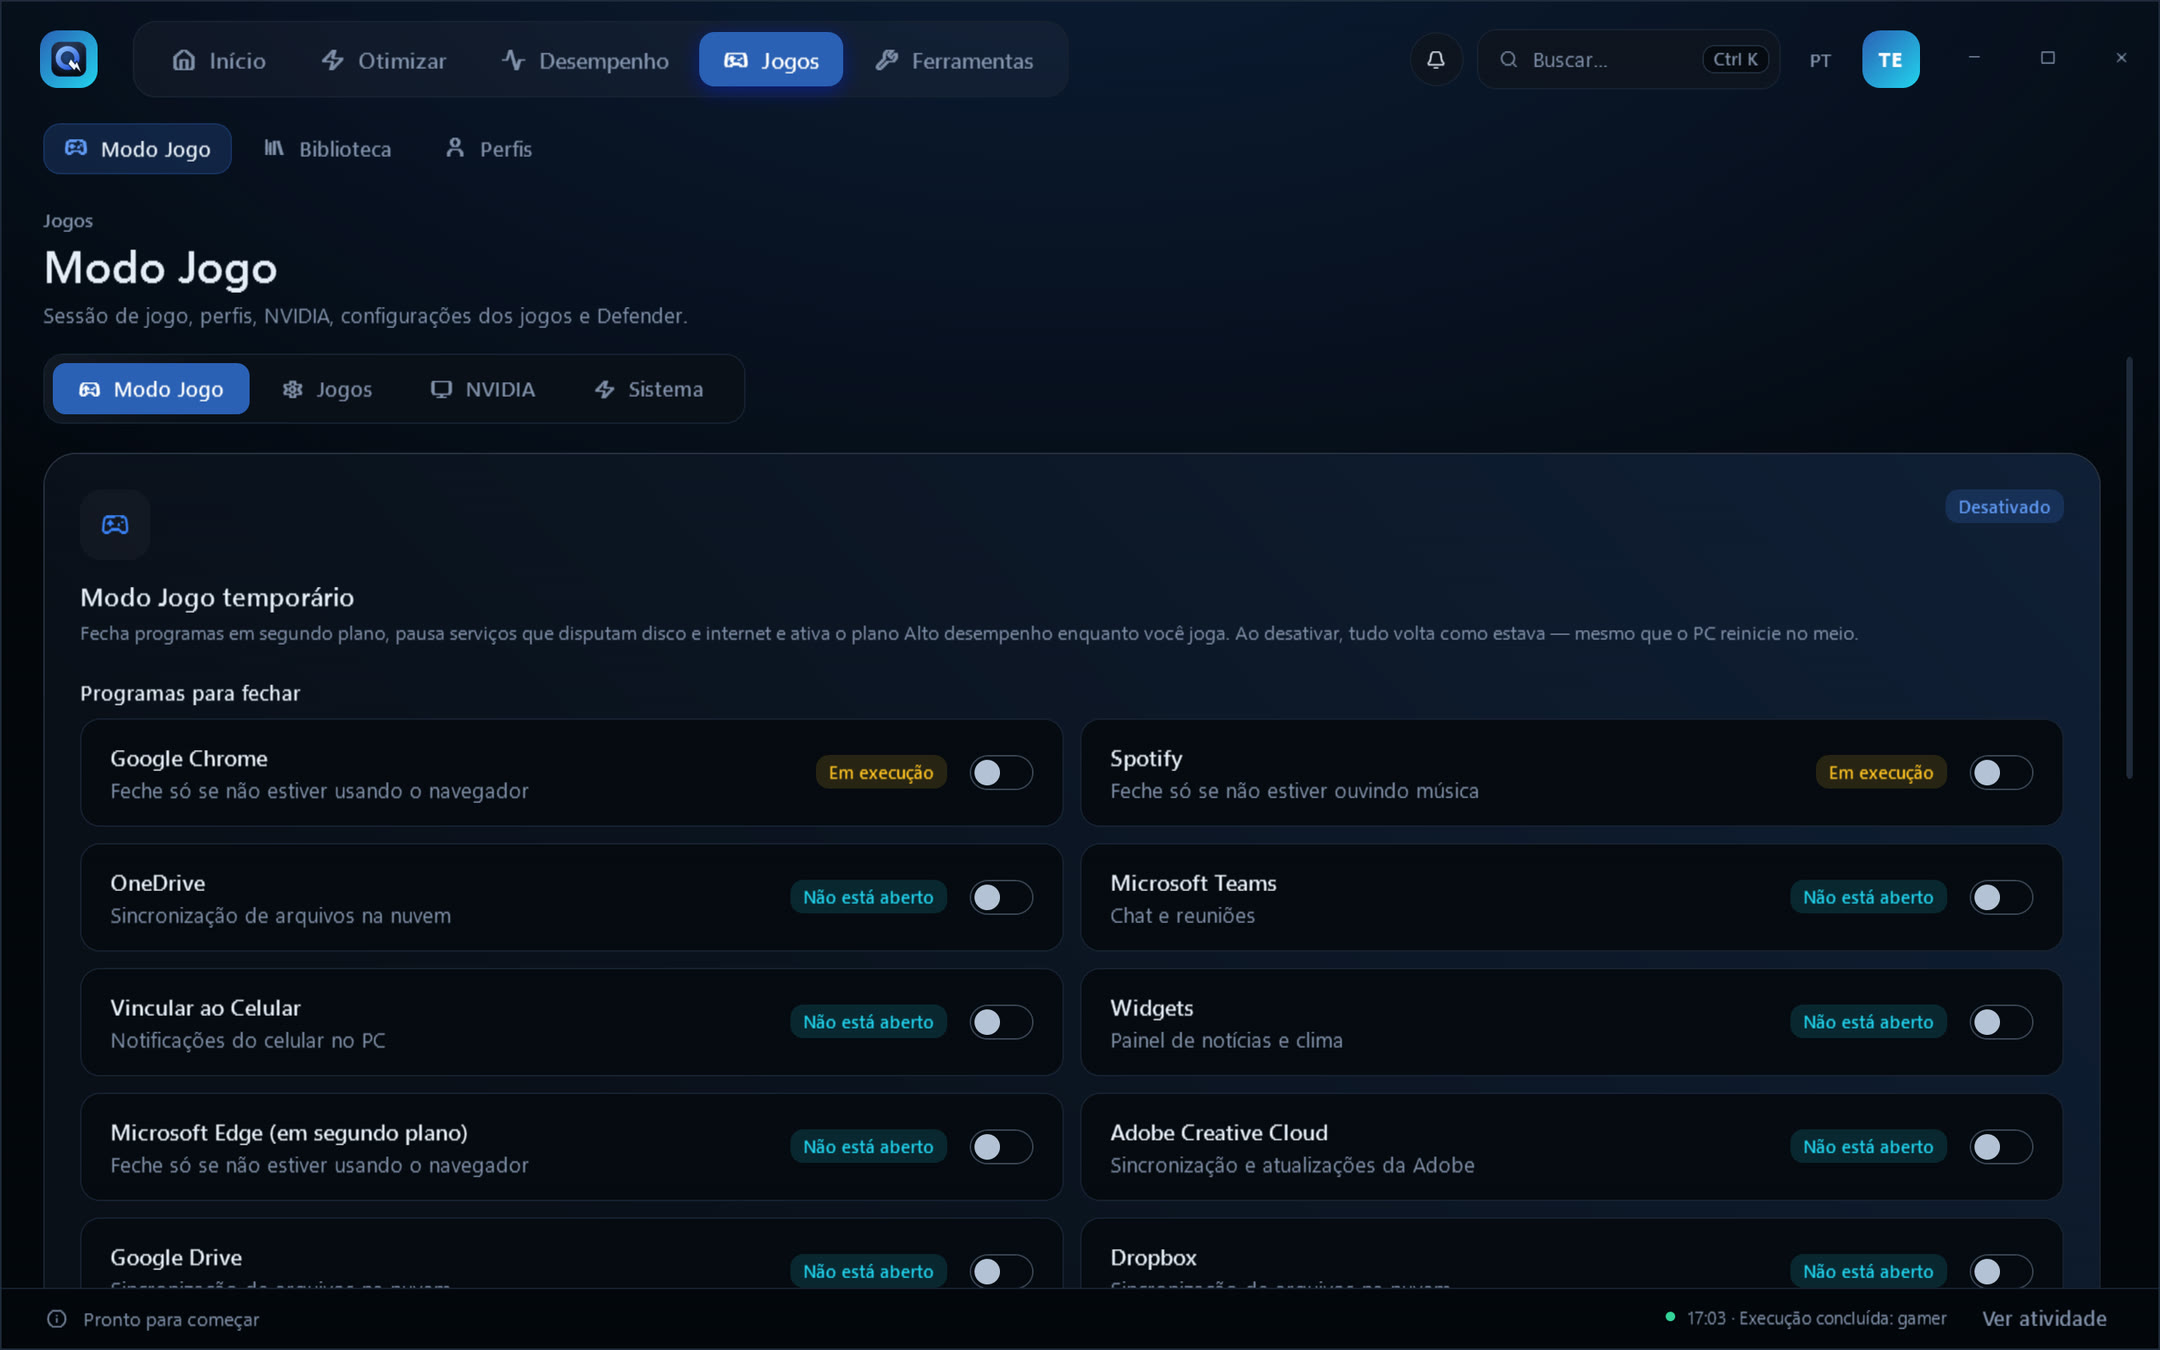Select the Modo Jogo sub-tab at top
This screenshot has width=2160, height=1350.
pos(137,148)
